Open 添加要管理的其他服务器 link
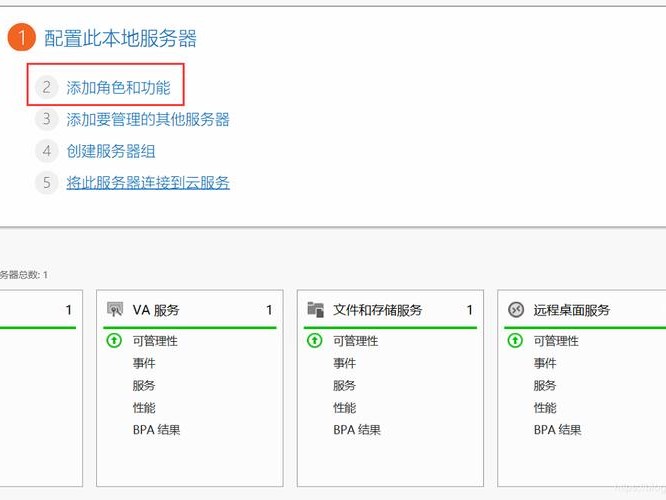This screenshot has height=500, width=666. 148,119
